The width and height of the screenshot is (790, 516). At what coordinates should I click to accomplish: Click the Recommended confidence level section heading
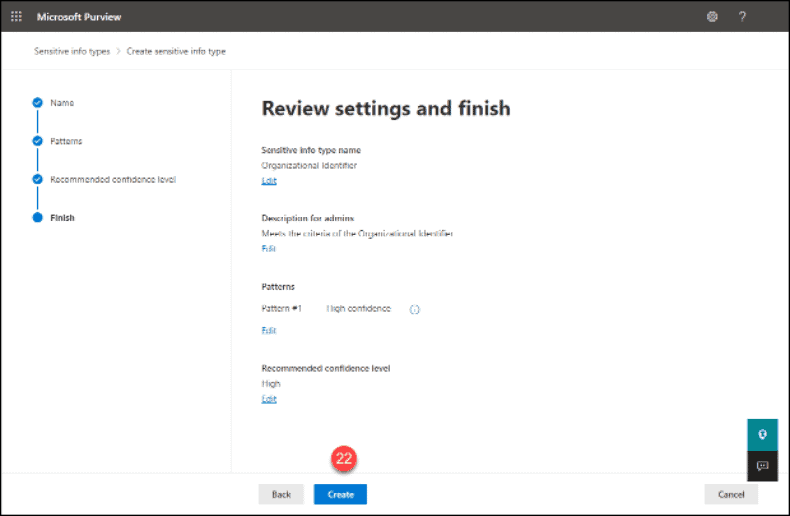click(x=325, y=368)
